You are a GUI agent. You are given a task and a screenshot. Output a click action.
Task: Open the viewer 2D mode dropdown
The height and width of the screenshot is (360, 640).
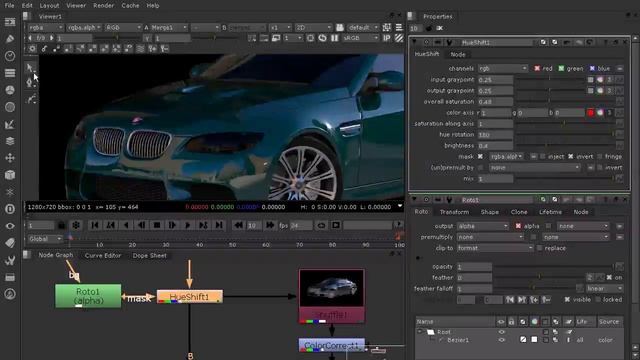[313, 27]
